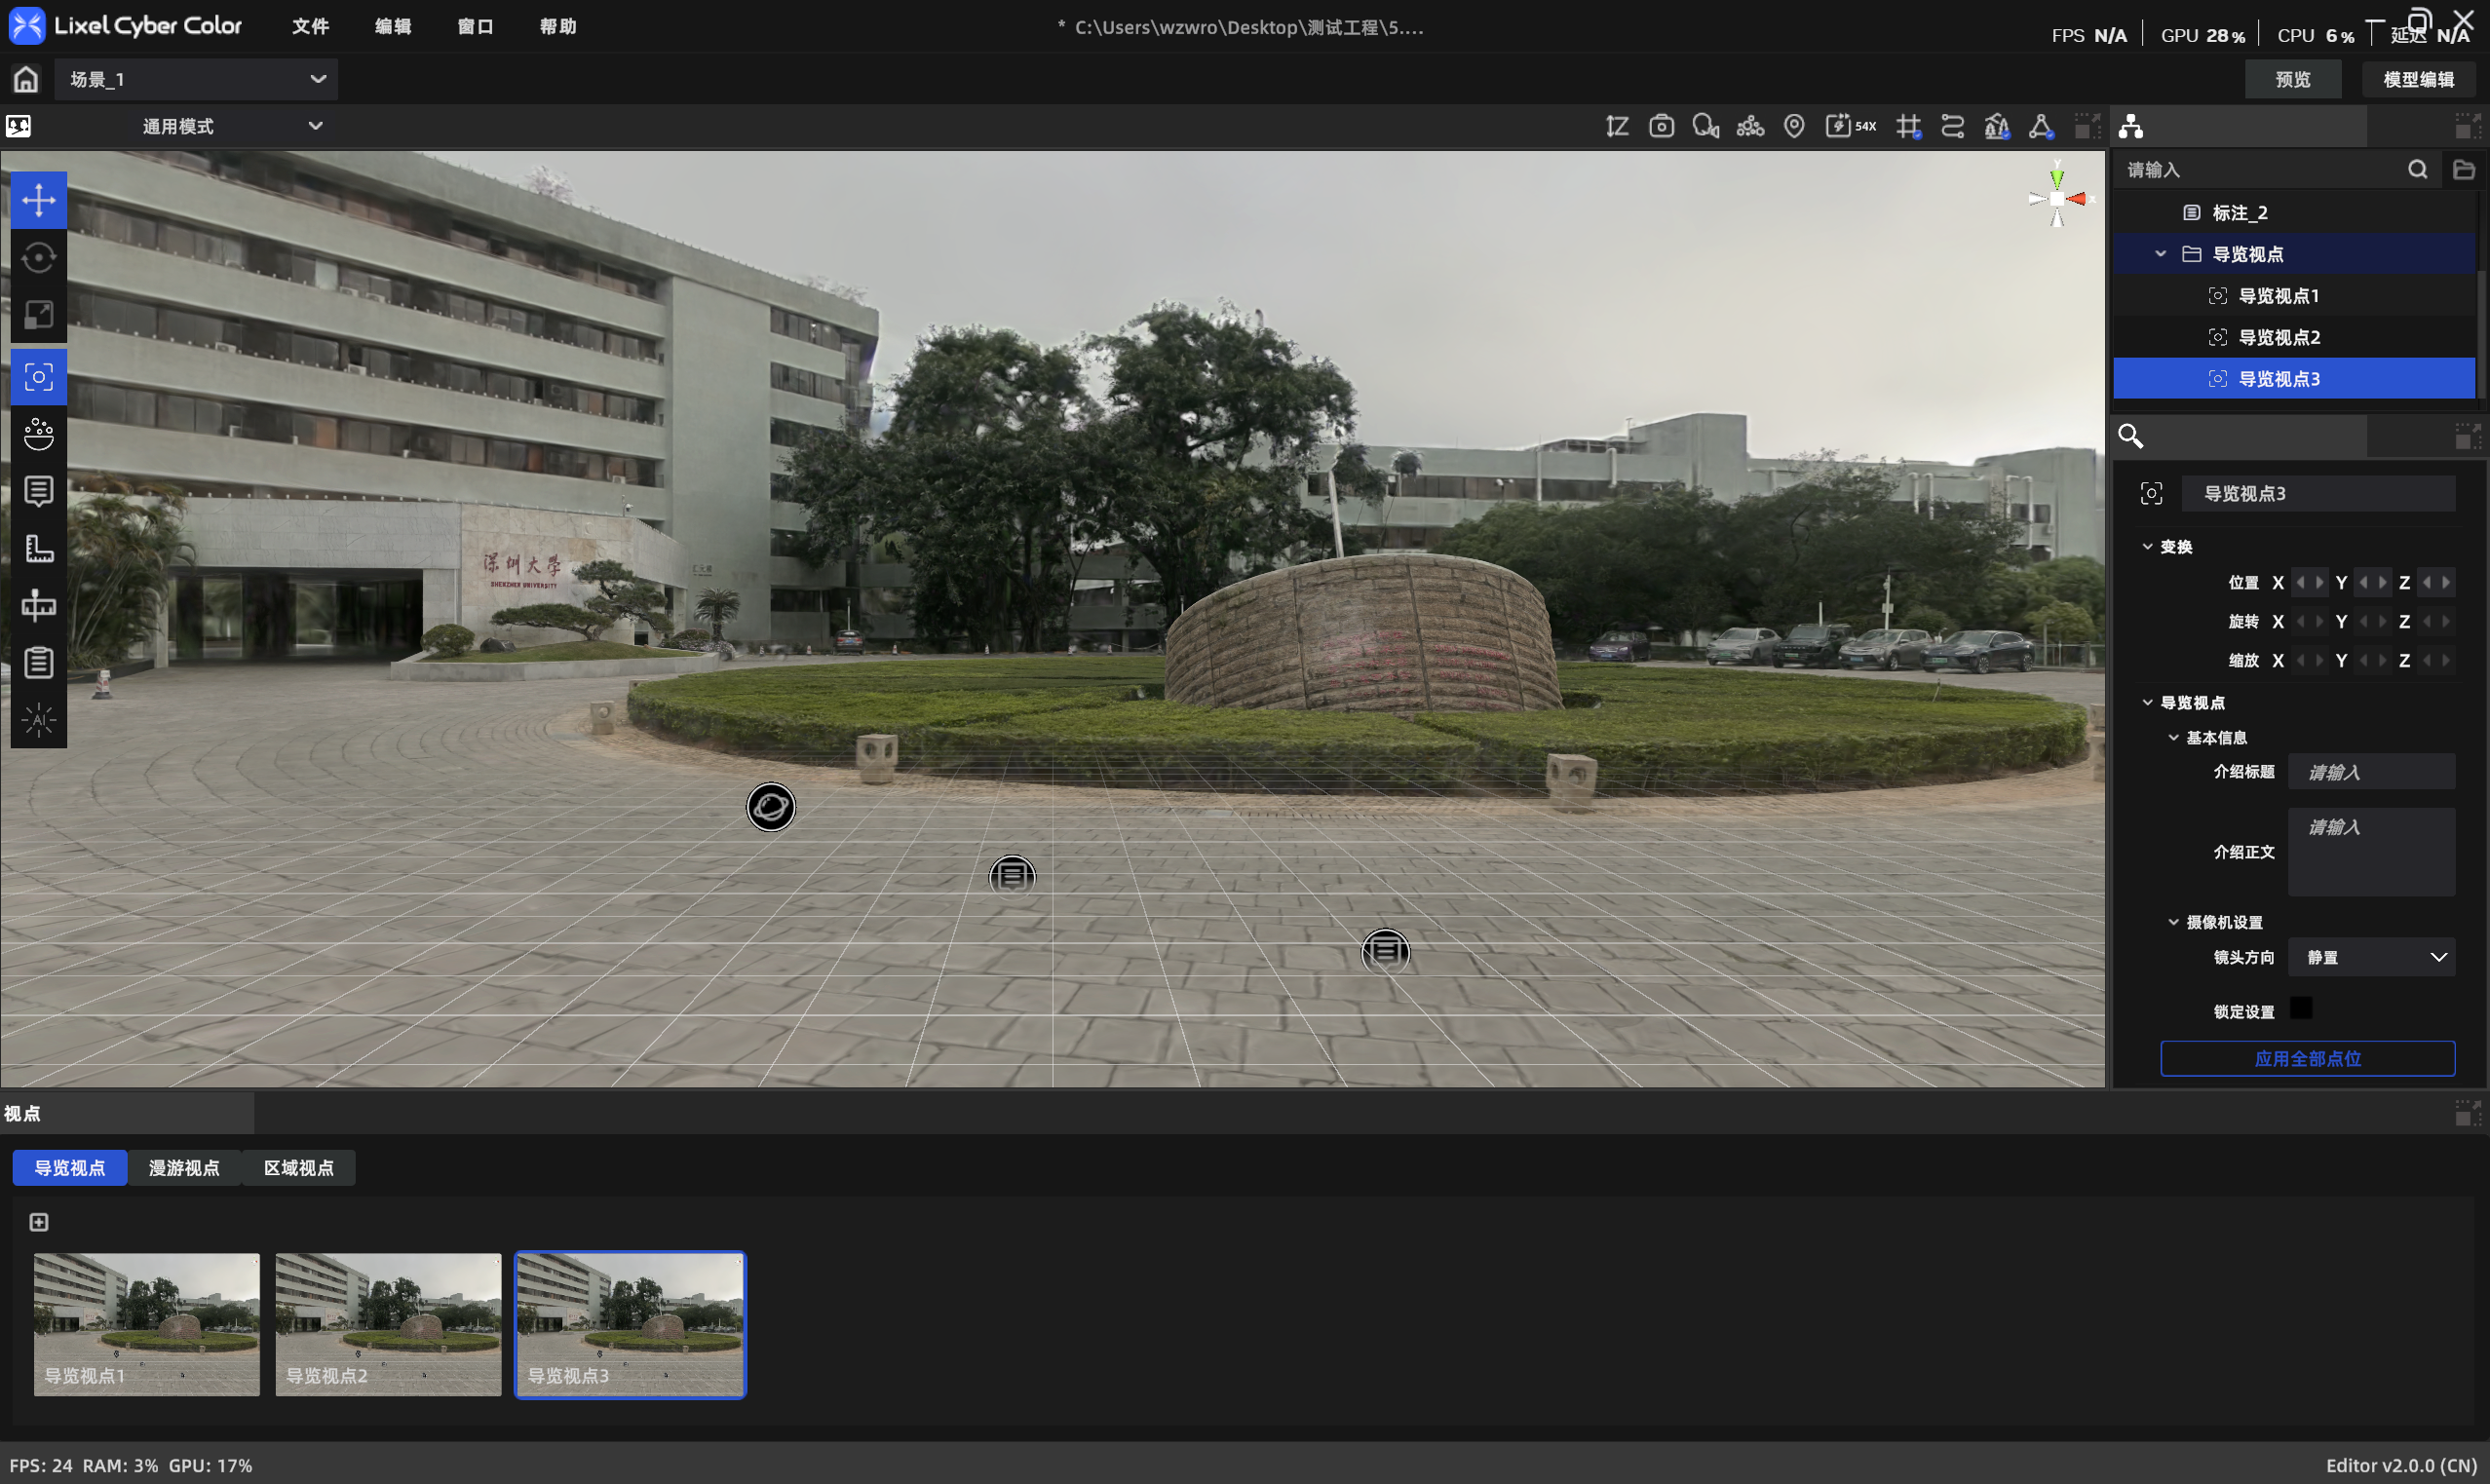Collapse the 变换 section
Image resolution: width=2490 pixels, height=1484 pixels.
[2147, 546]
